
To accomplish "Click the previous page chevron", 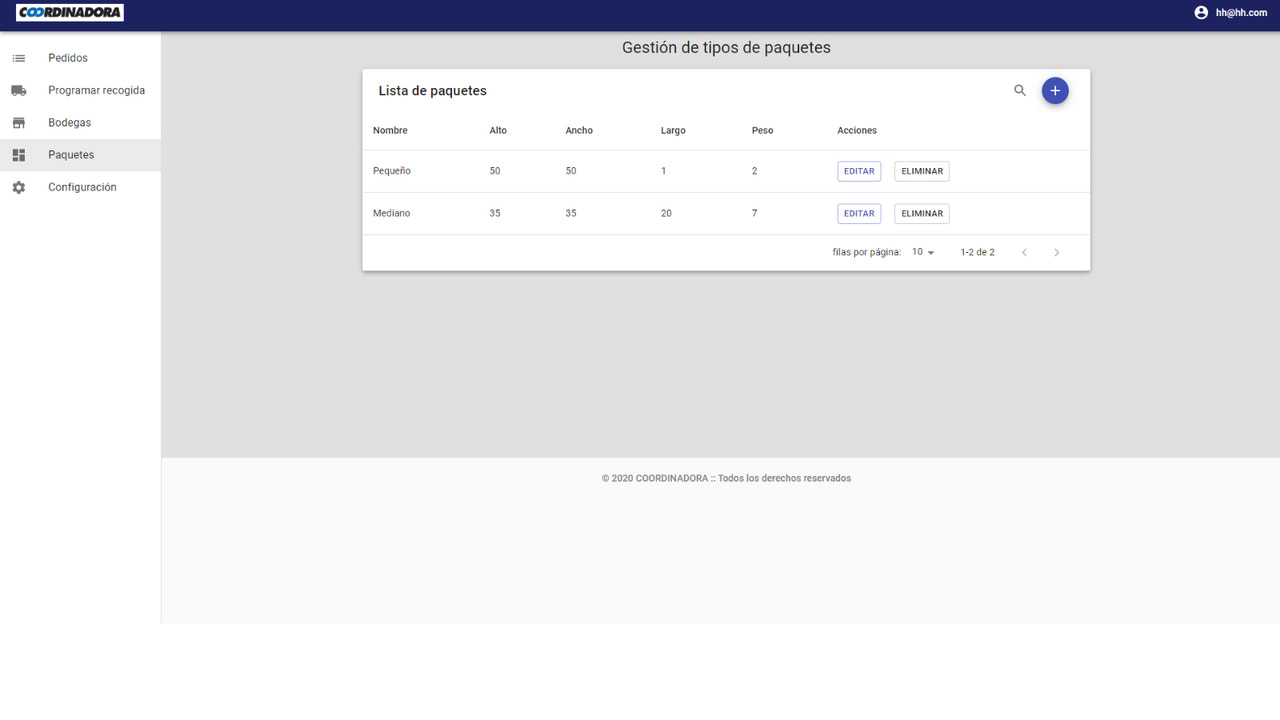I will [1024, 252].
